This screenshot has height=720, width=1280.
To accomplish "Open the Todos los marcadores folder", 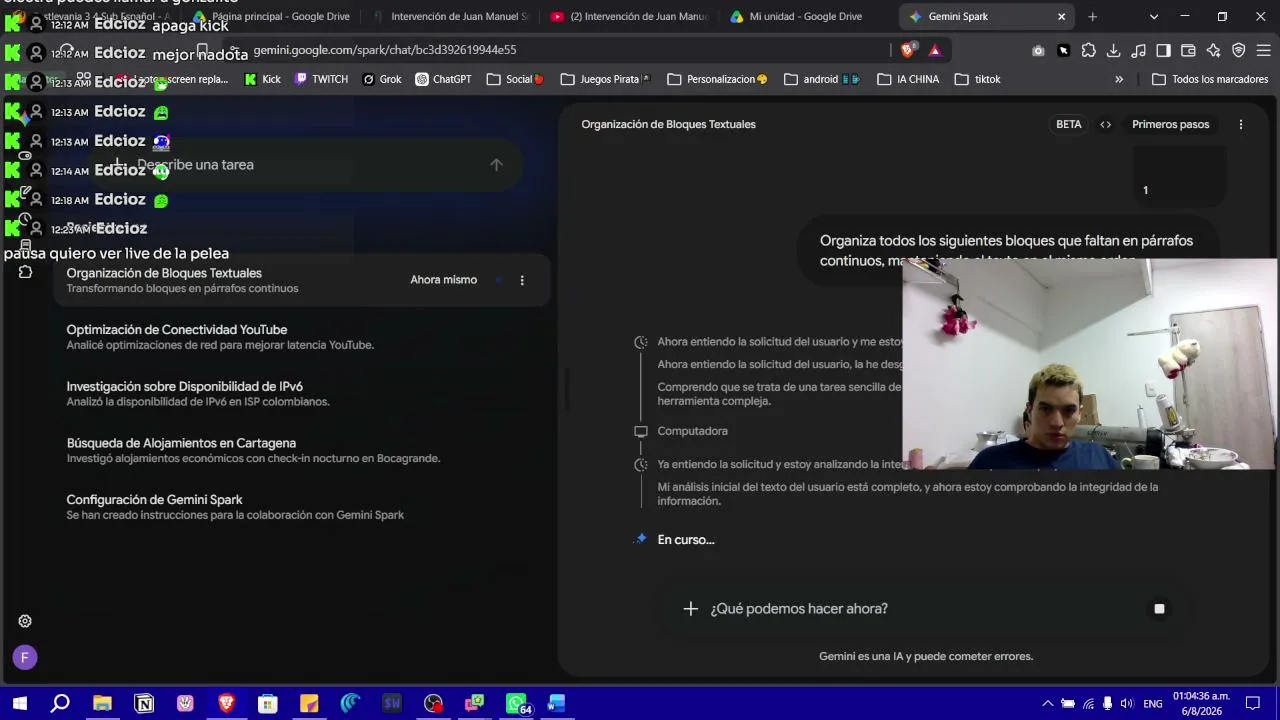I will pos(1210,80).
